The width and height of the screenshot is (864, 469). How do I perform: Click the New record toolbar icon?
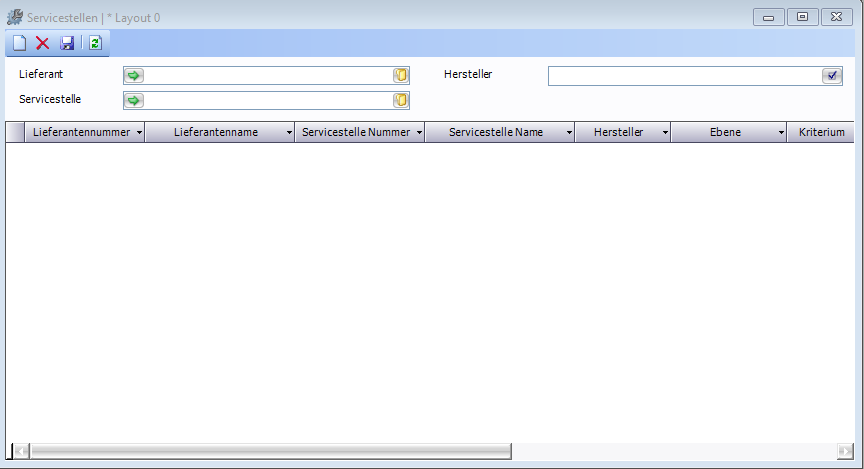(19, 43)
